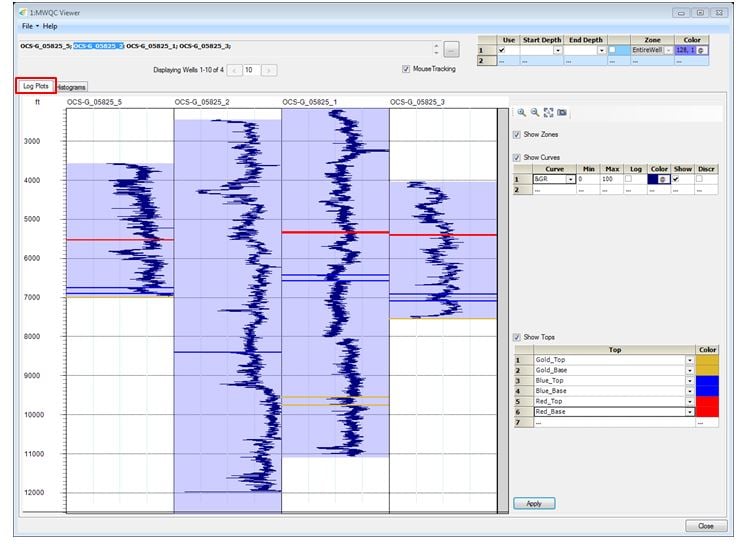Click the log plot vertical scrollbar
This screenshot has width=747, height=547.
(x=503, y=311)
